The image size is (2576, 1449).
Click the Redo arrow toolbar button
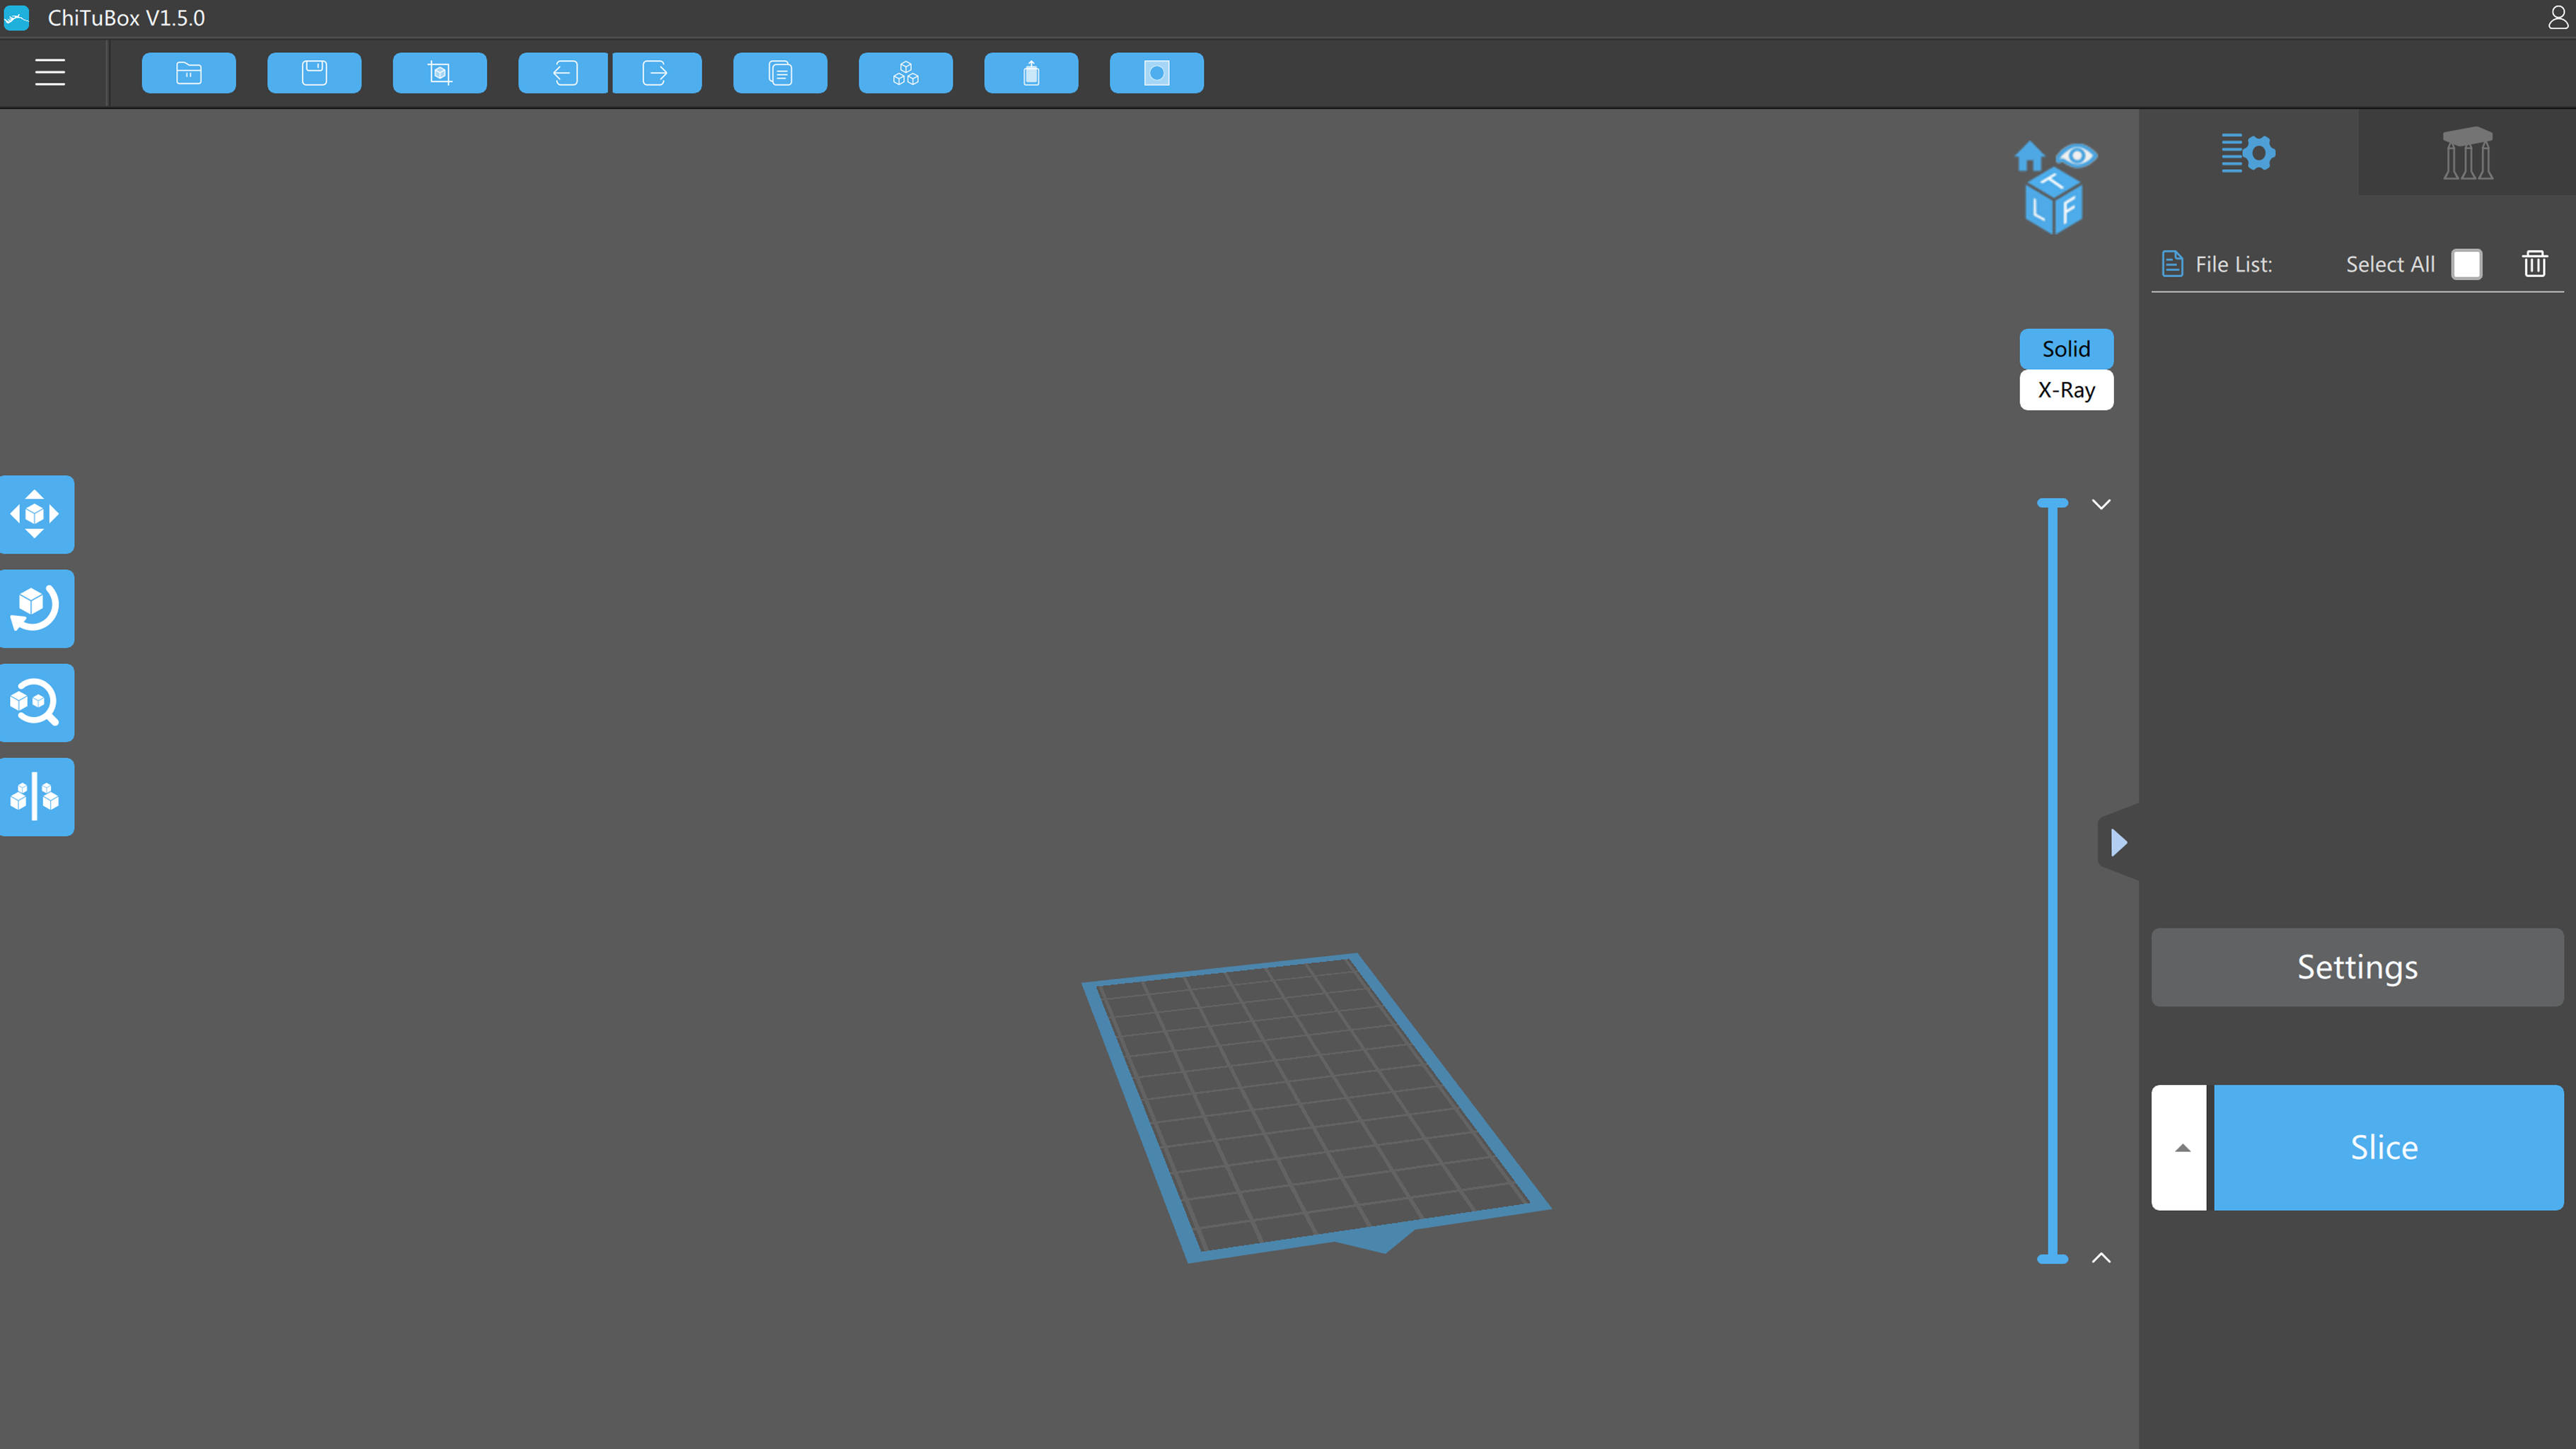coord(656,73)
